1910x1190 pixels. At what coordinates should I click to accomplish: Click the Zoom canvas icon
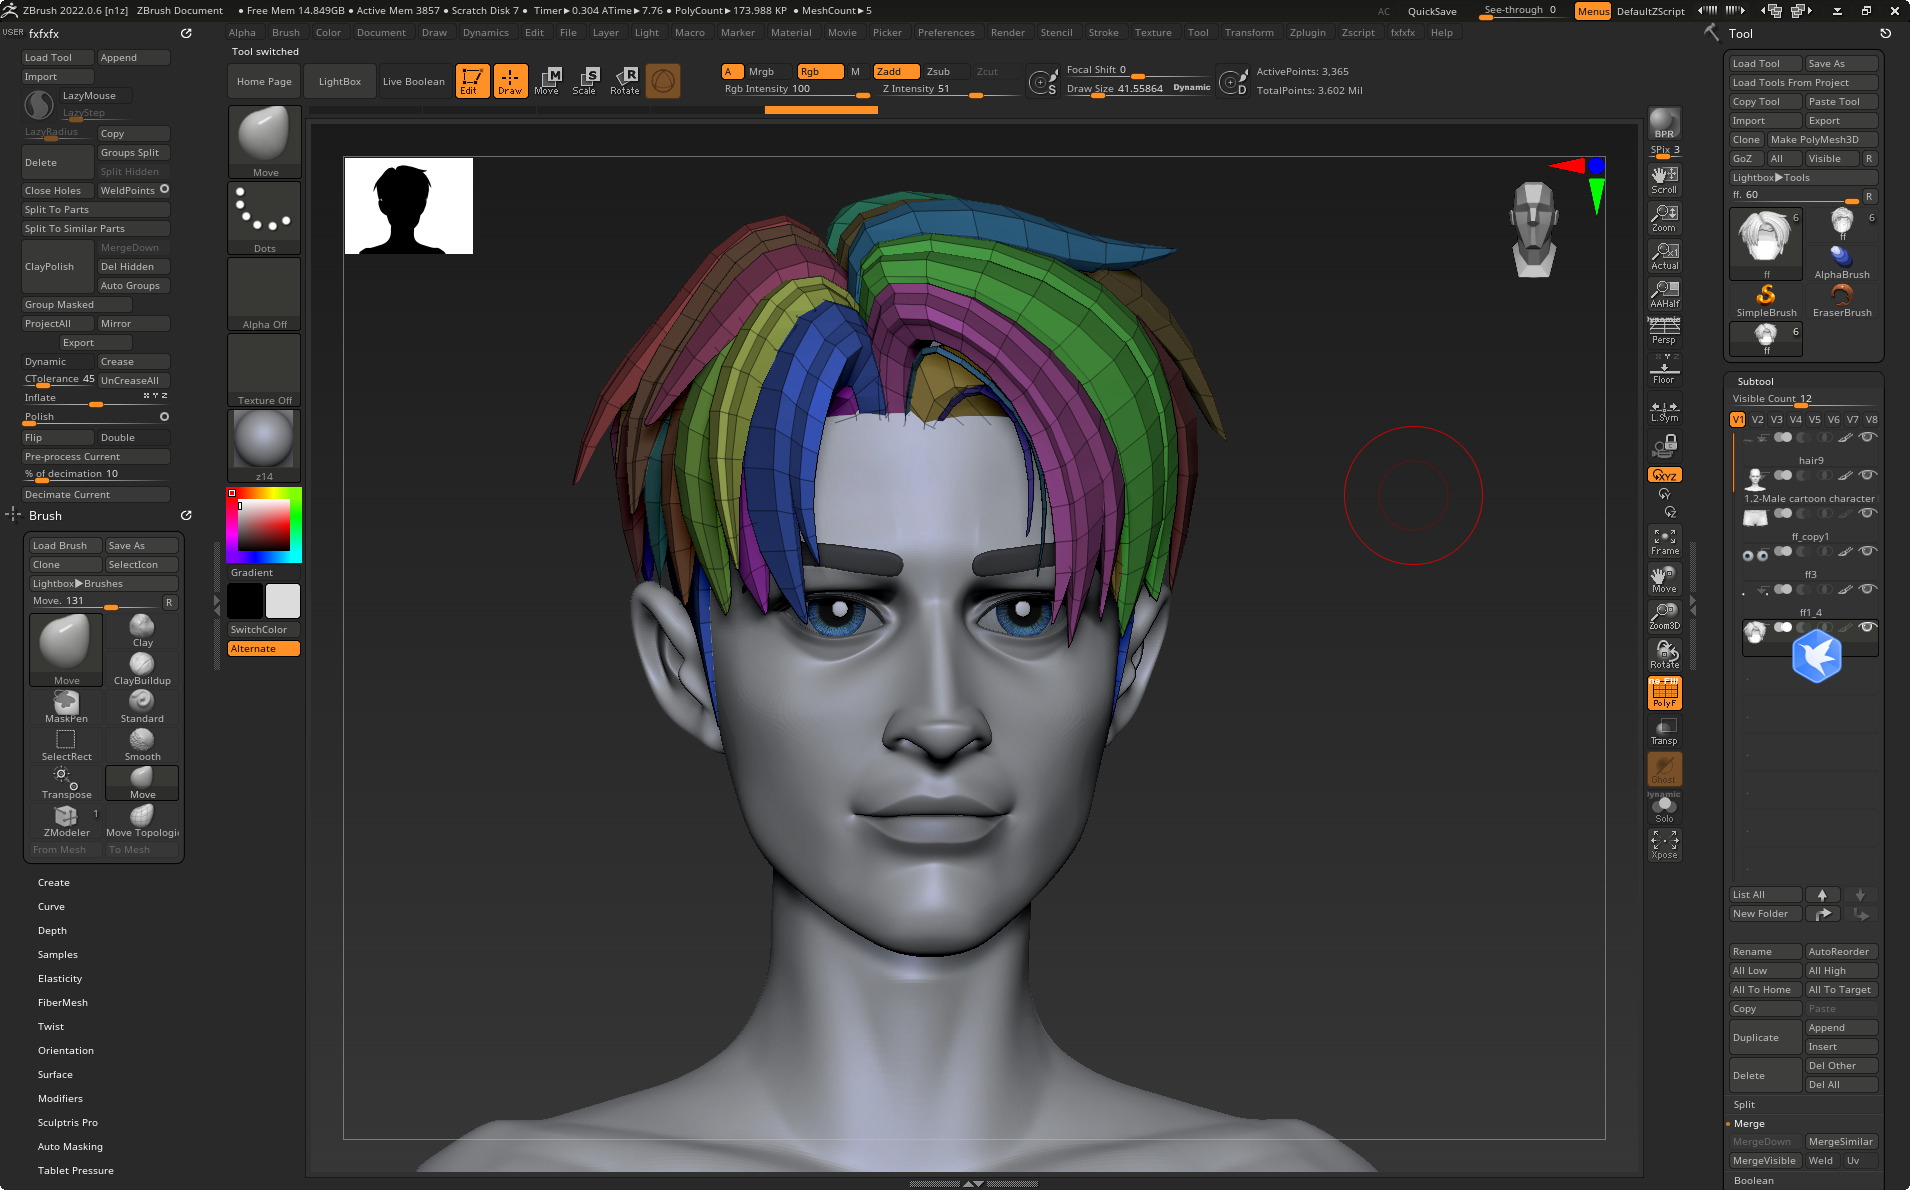pos(1664,218)
